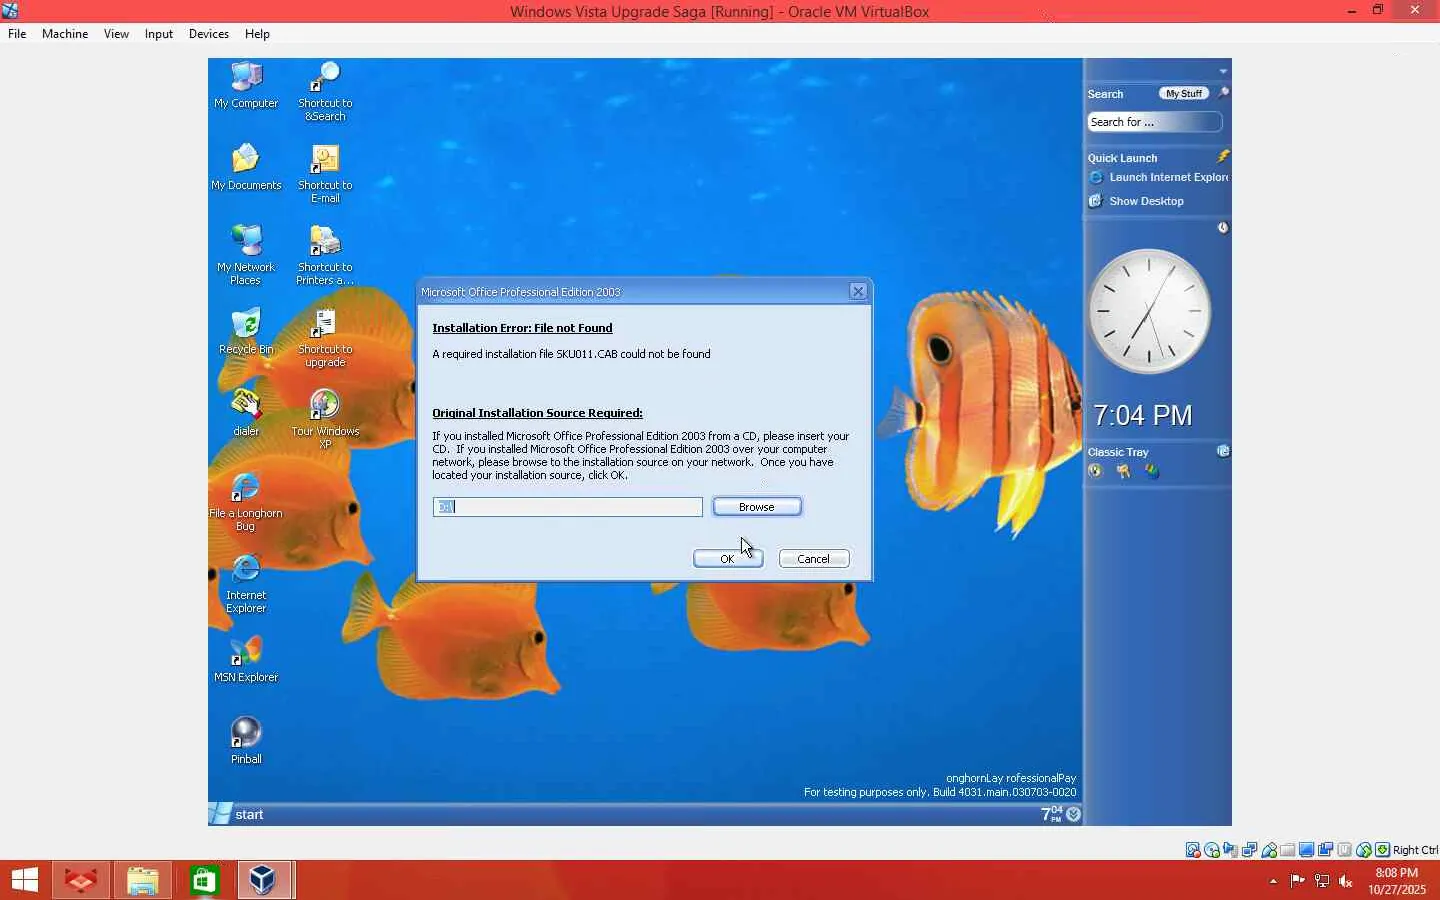Open the host File Explorer taskbar icon
Viewport: 1440px width, 900px height.
142,880
